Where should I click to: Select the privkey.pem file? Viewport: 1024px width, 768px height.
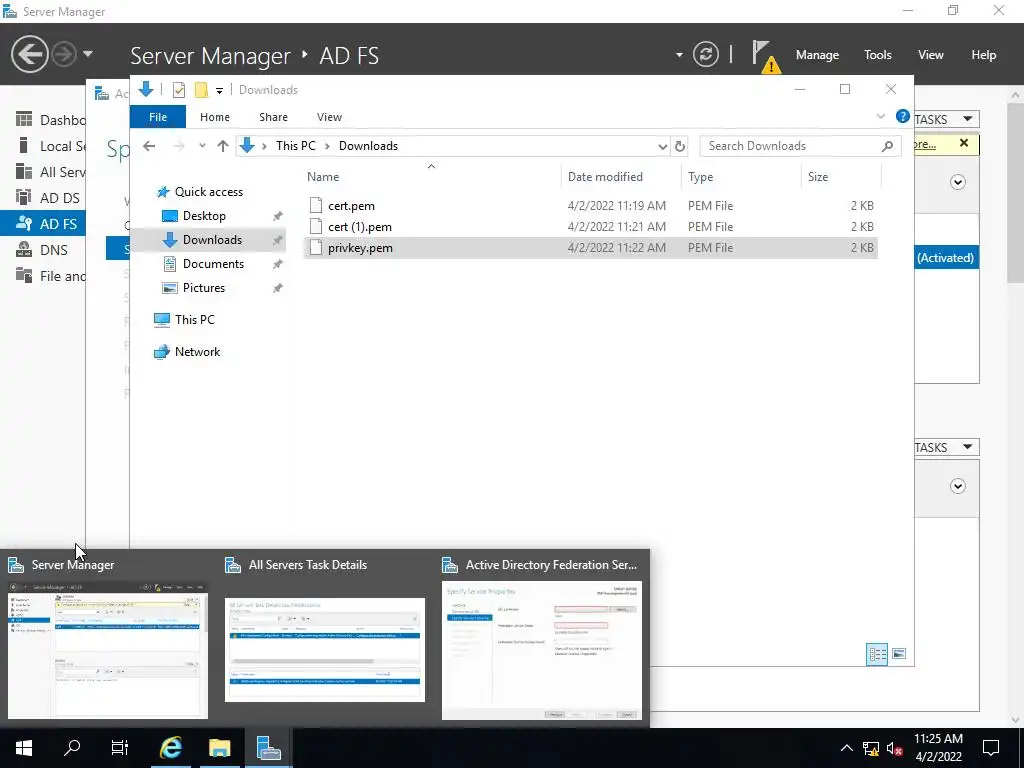(590, 248)
